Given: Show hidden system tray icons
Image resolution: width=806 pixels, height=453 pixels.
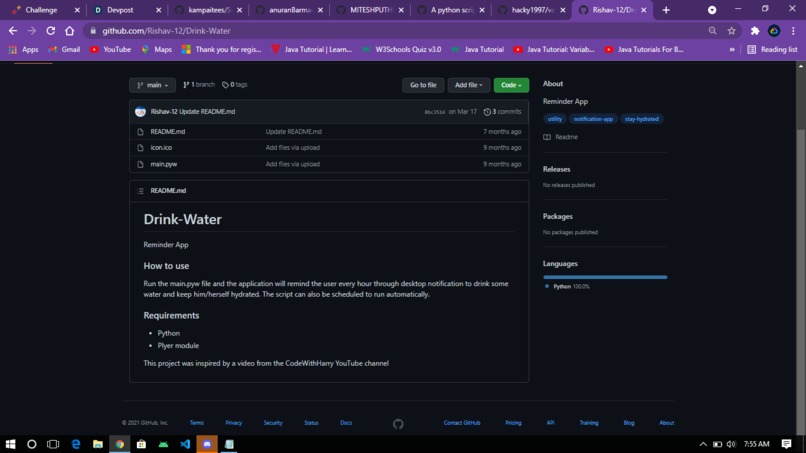Looking at the screenshot, I should point(703,444).
